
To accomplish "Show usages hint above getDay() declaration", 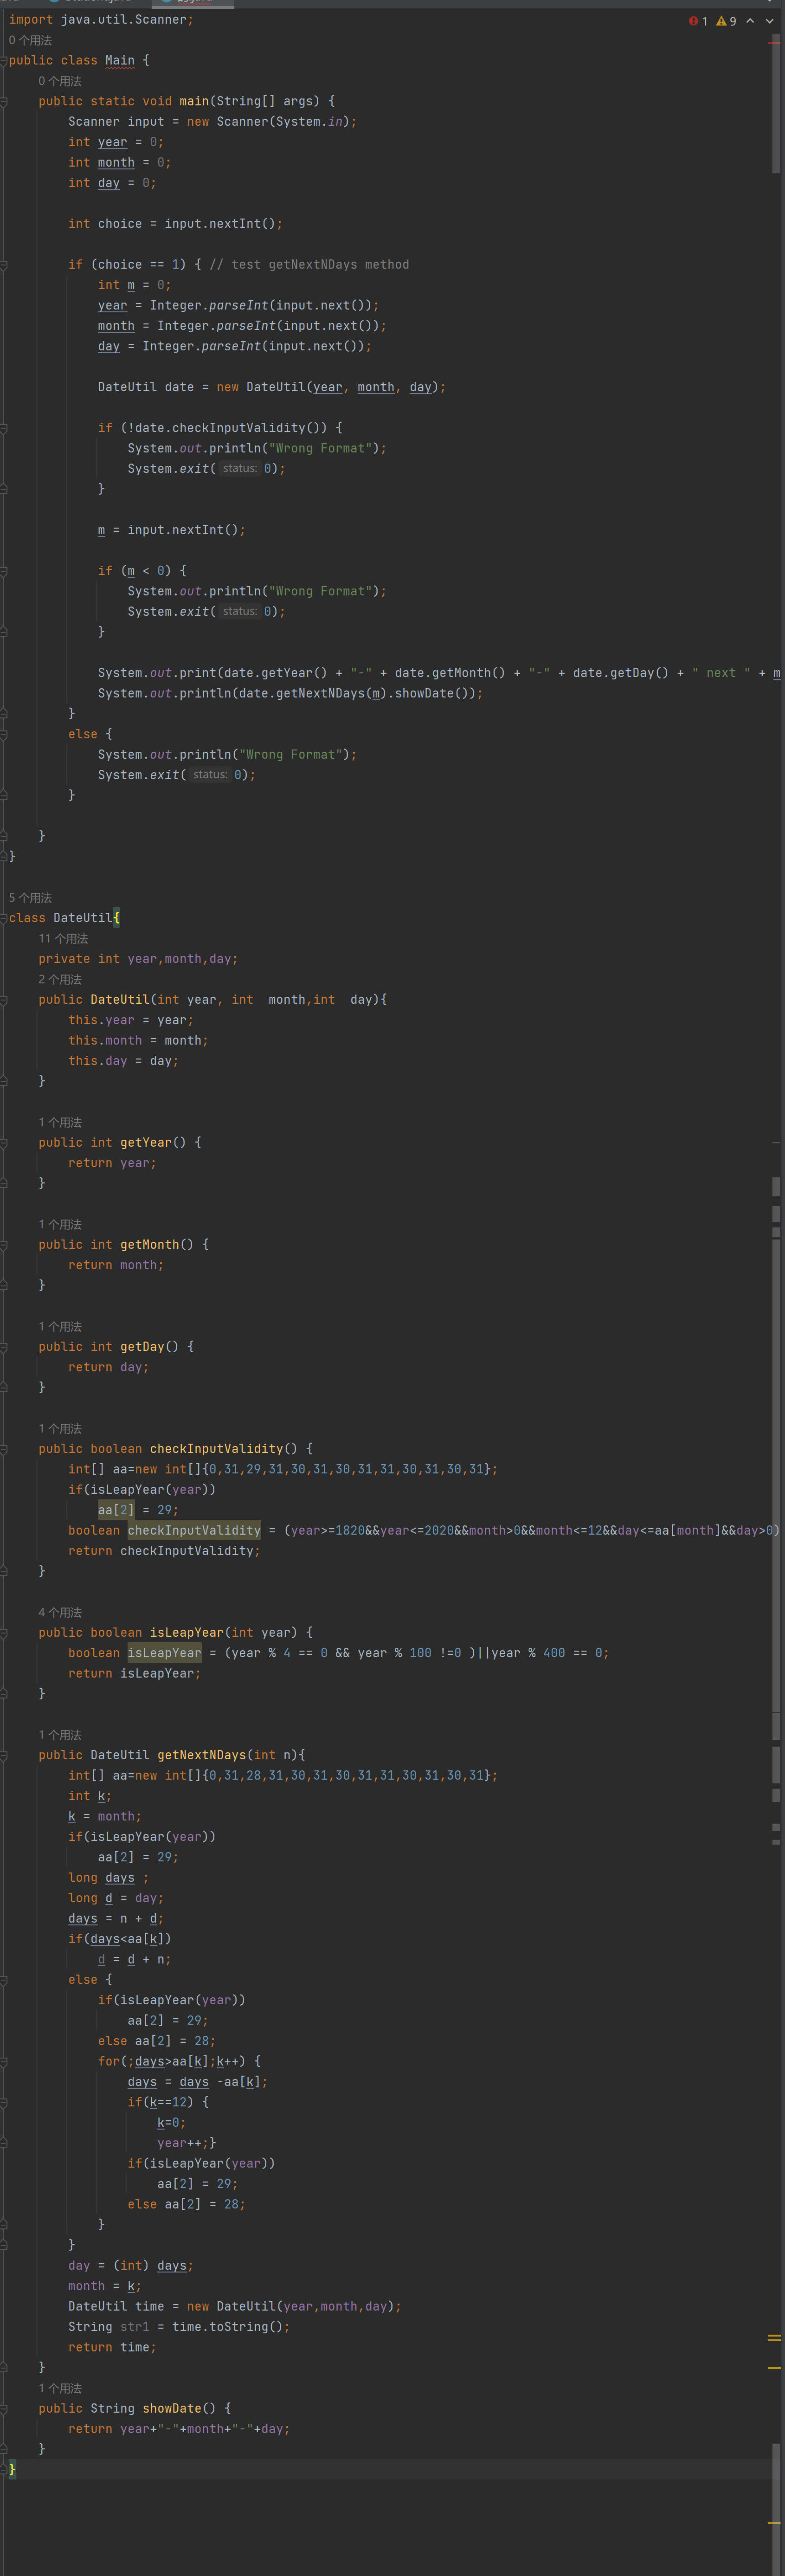I will 60,1327.
